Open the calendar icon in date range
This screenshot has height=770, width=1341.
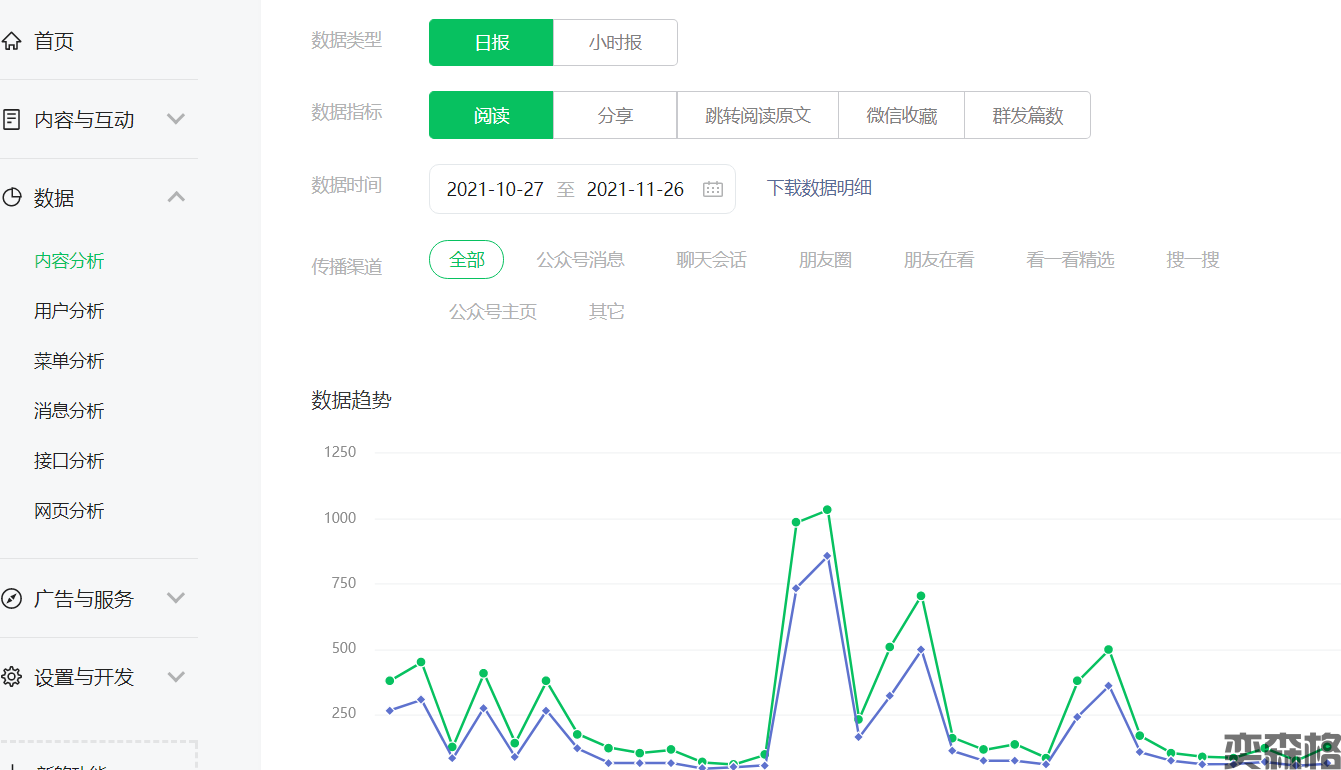point(712,189)
